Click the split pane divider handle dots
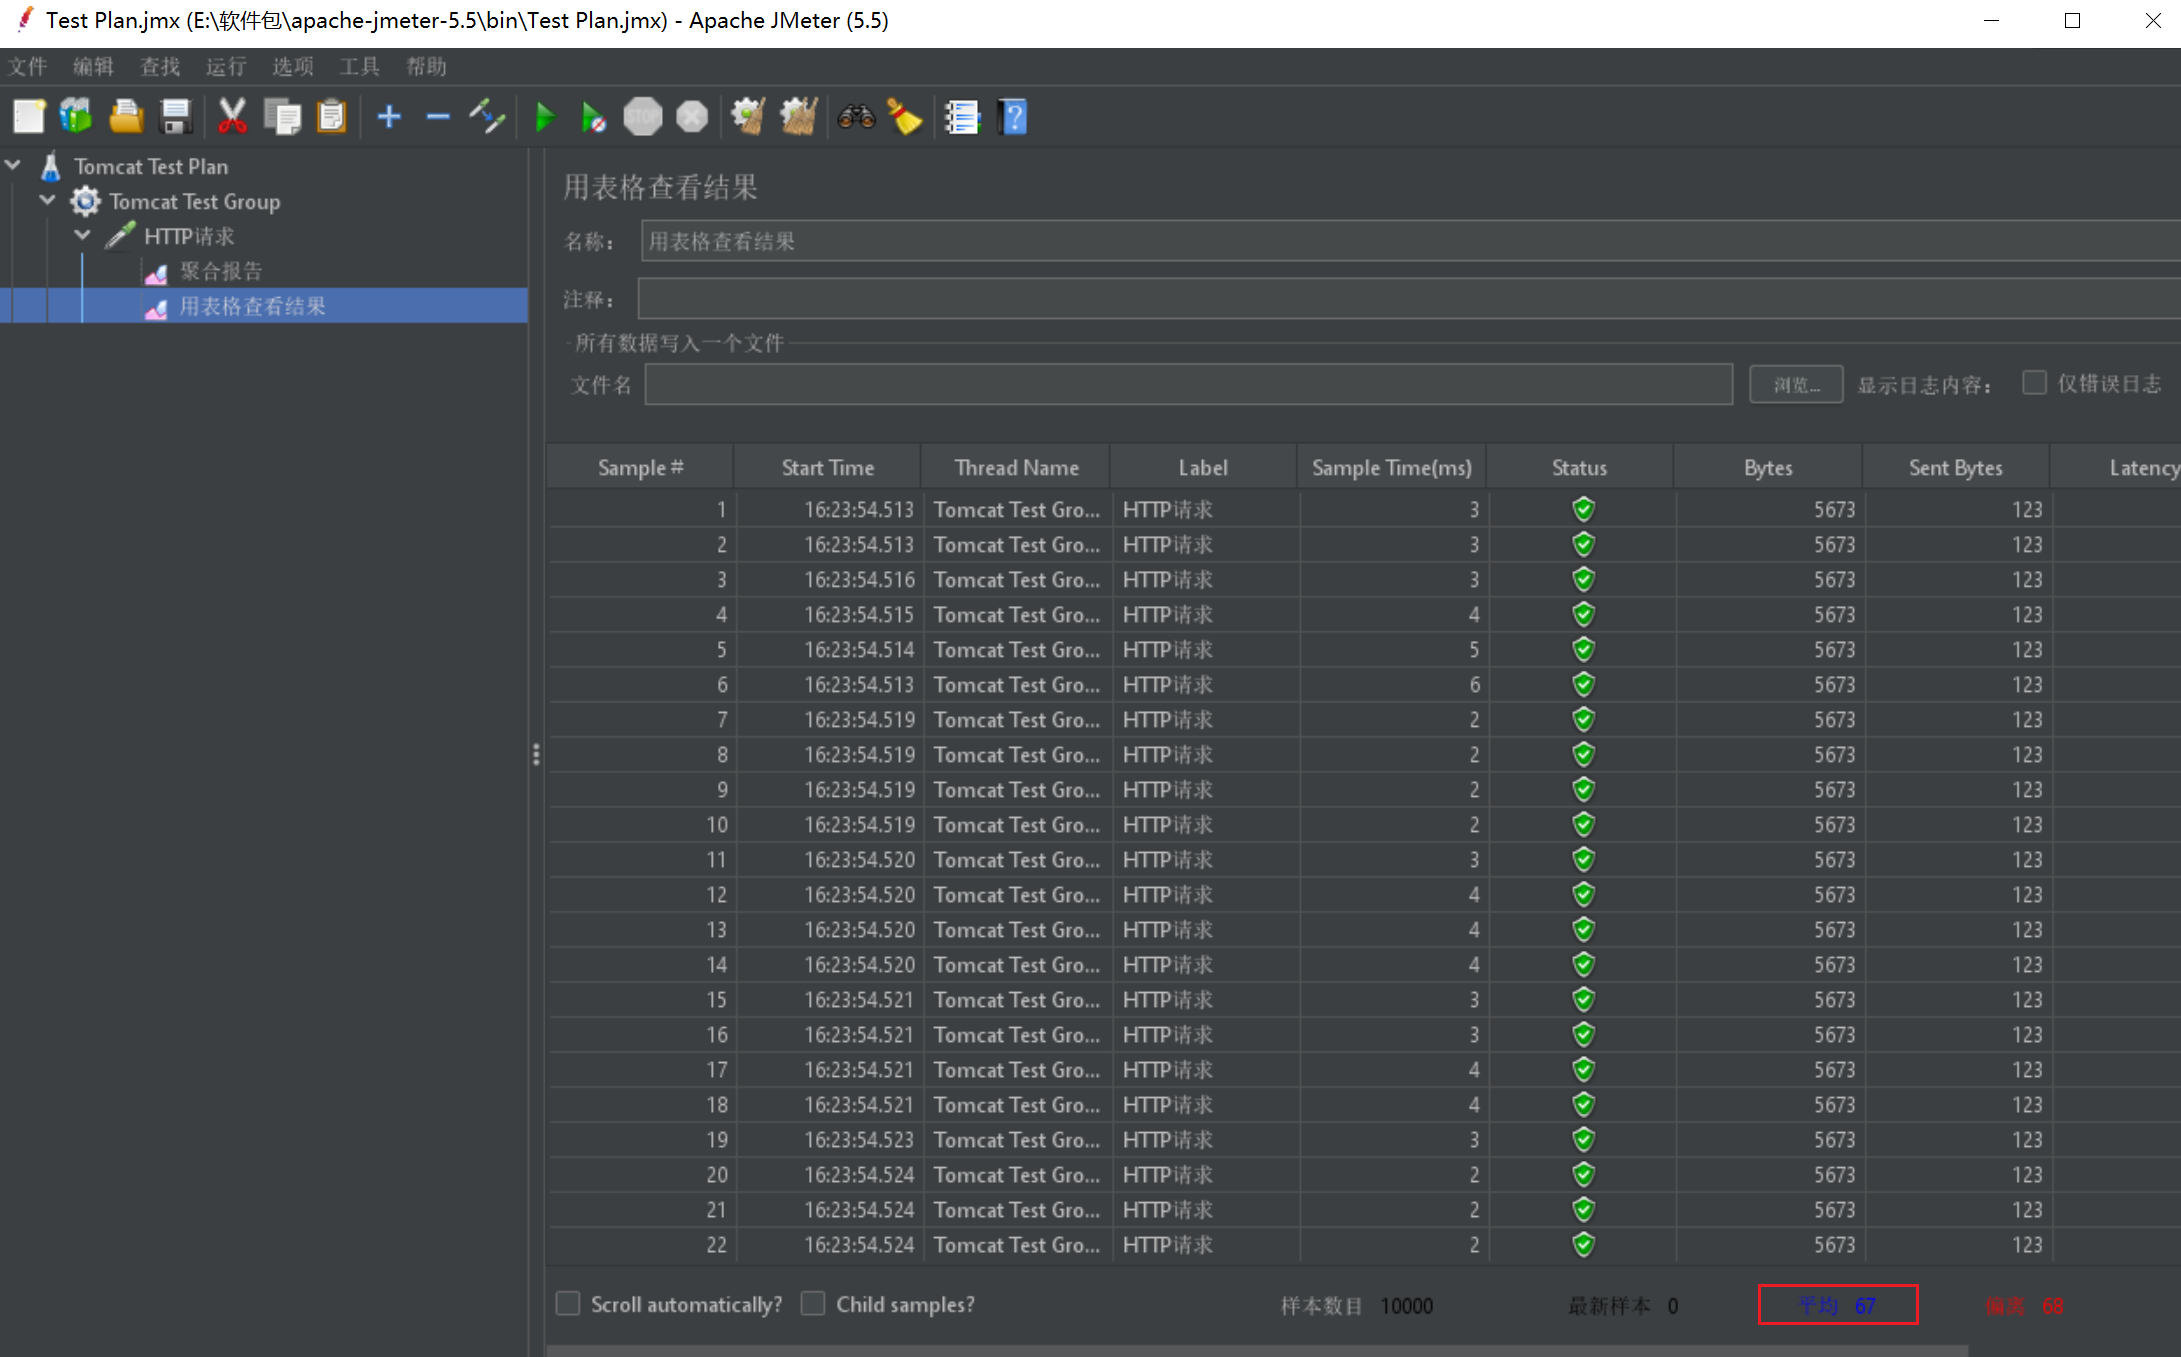 click(x=536, y=754)
